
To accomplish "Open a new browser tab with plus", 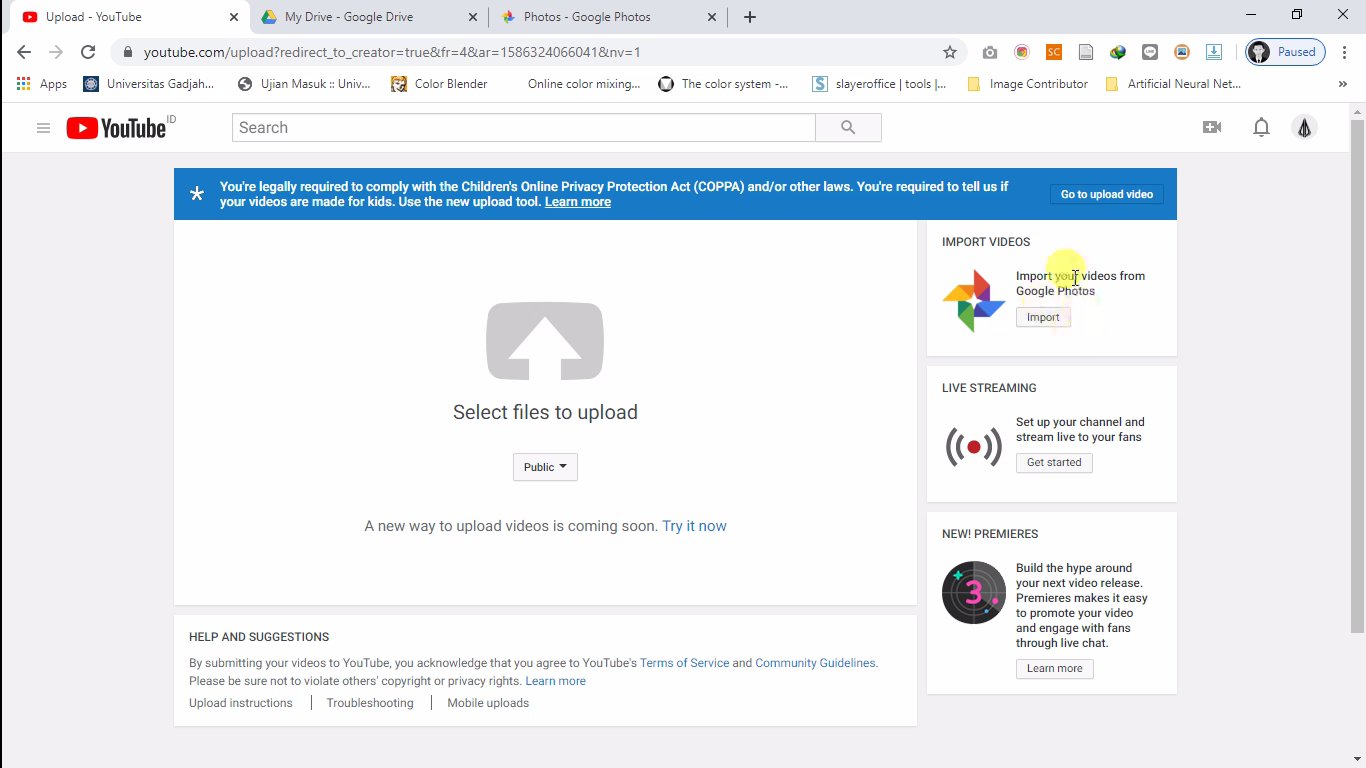I will 749,17.
